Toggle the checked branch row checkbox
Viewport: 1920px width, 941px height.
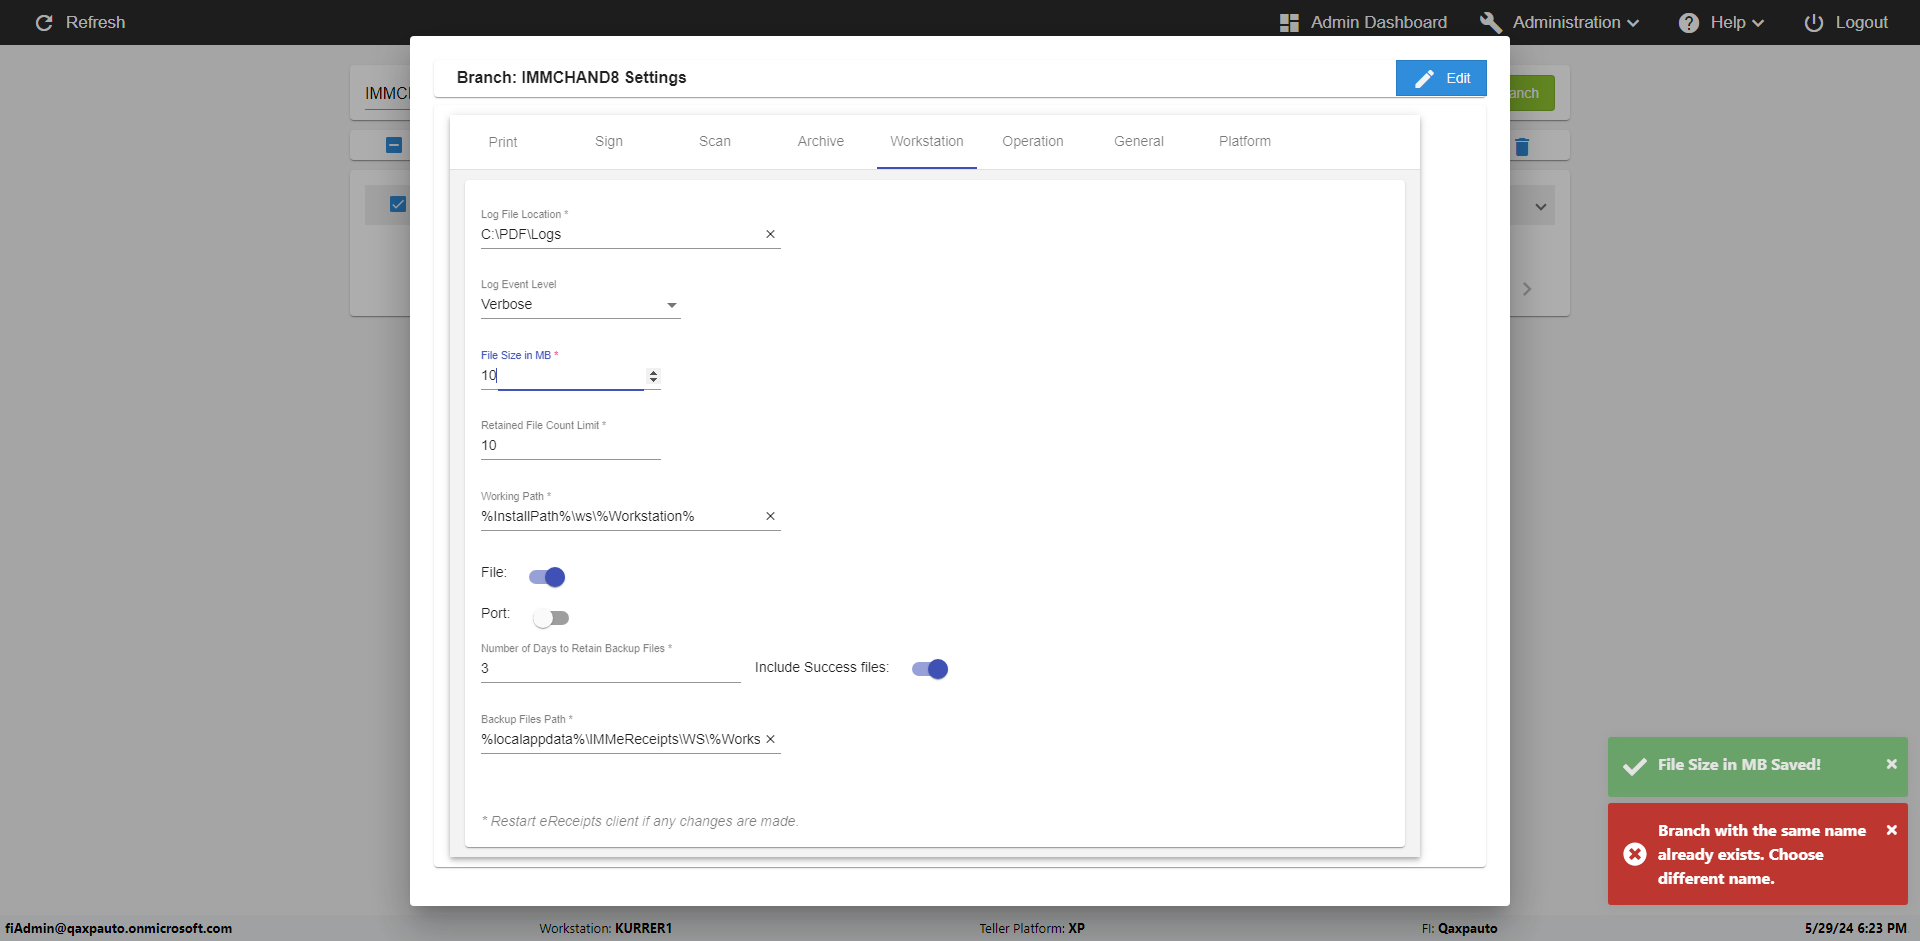point(398,204)
